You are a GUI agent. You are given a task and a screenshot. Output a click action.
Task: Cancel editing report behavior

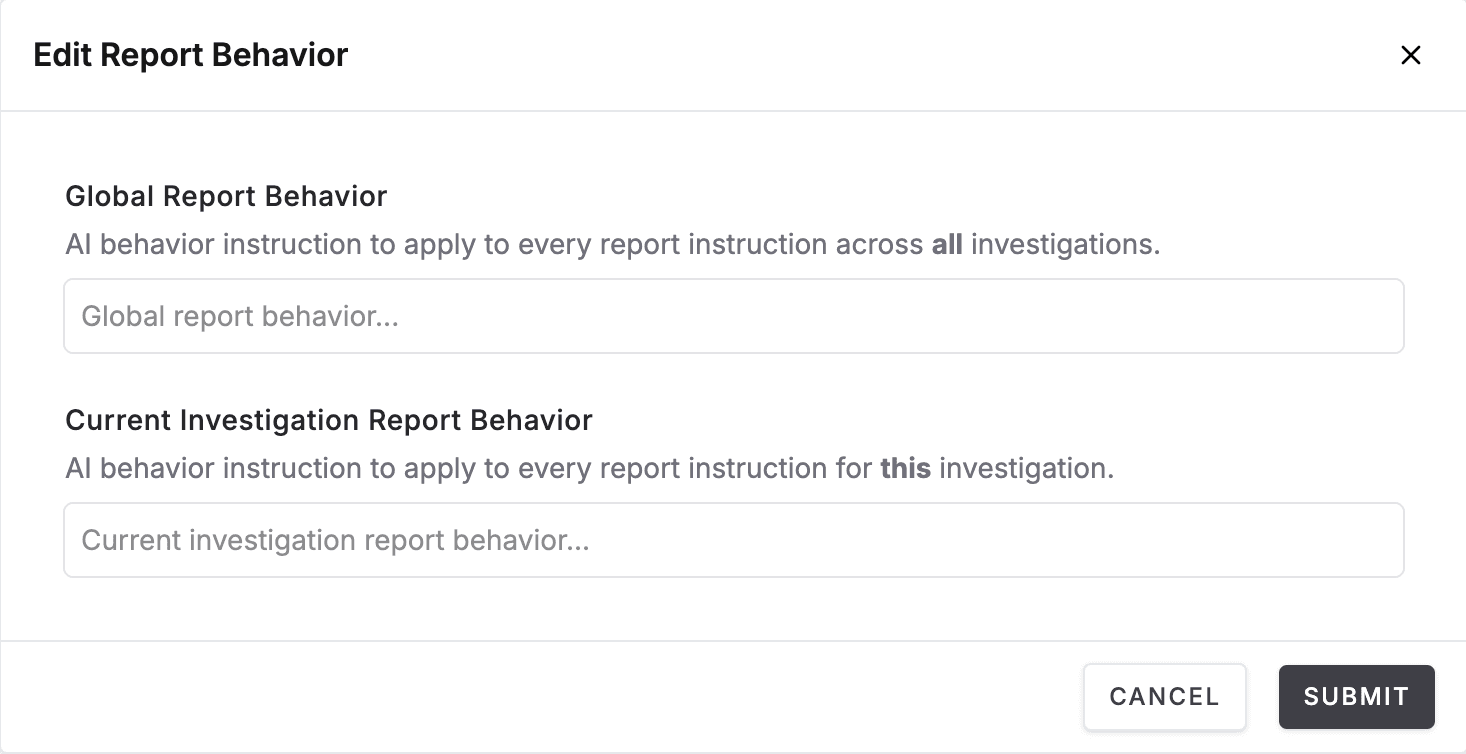pos(1165,697)
